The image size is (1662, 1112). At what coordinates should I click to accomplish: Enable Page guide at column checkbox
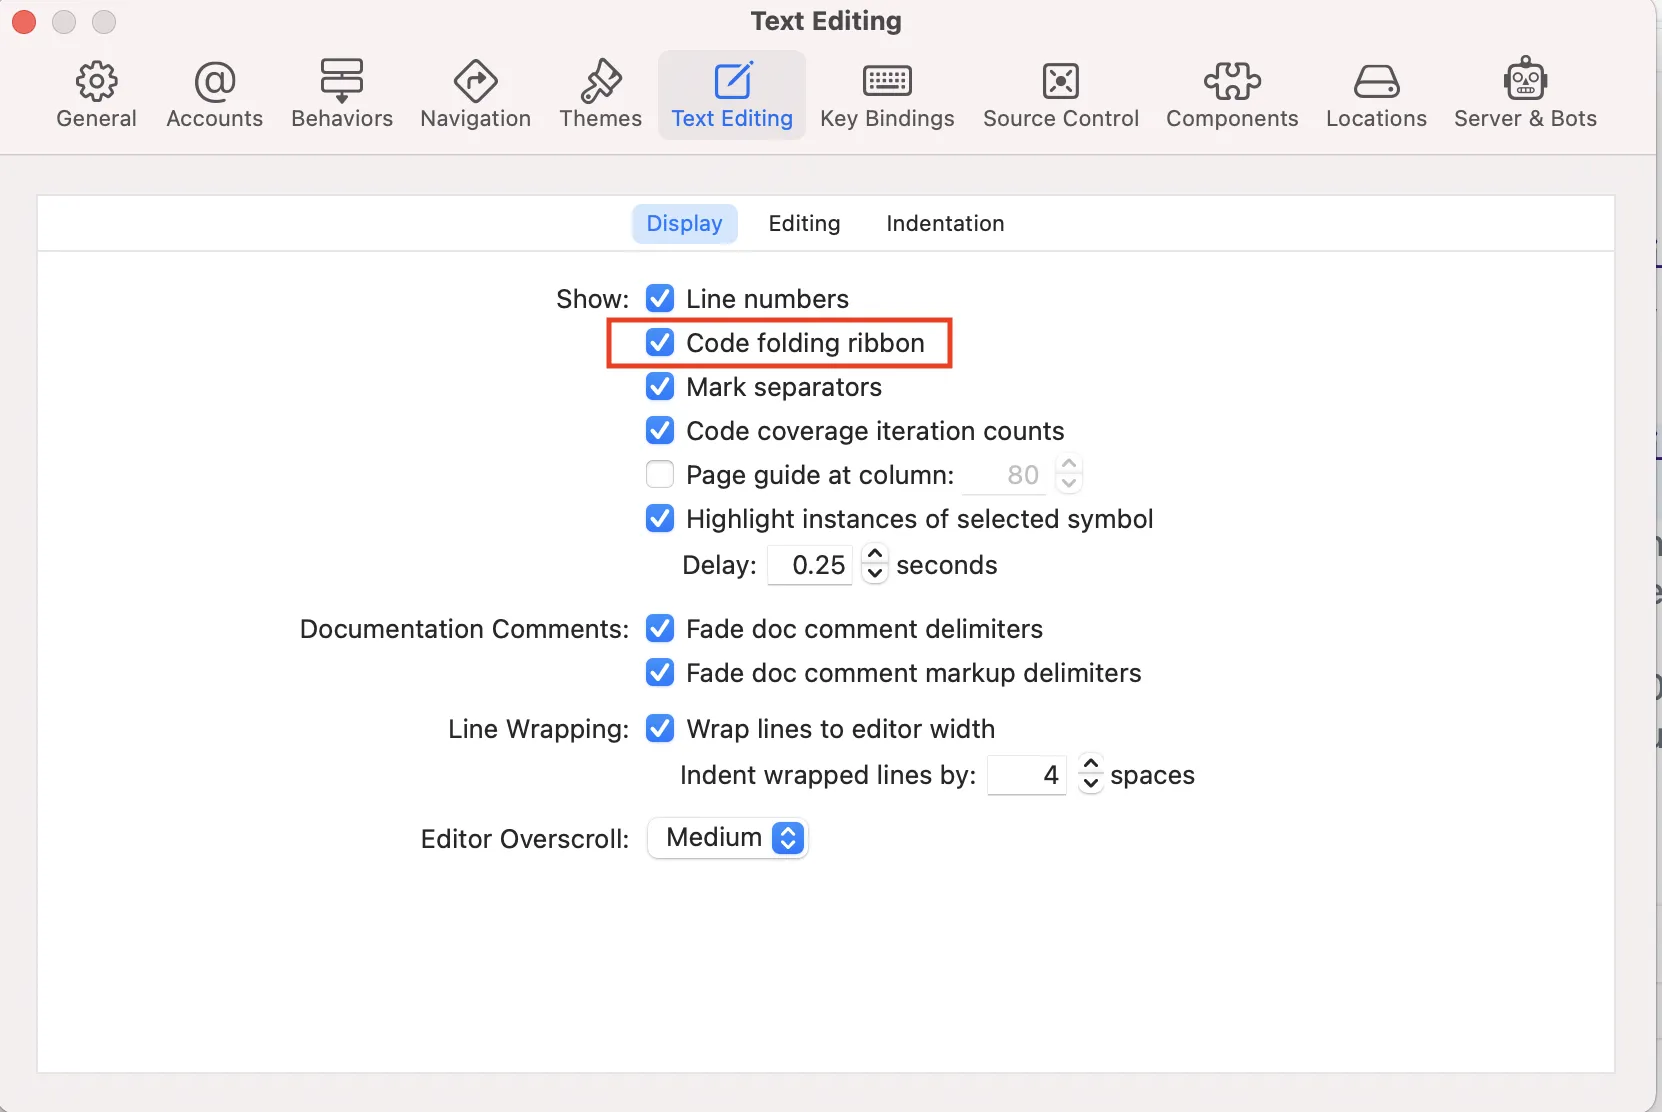660,474
